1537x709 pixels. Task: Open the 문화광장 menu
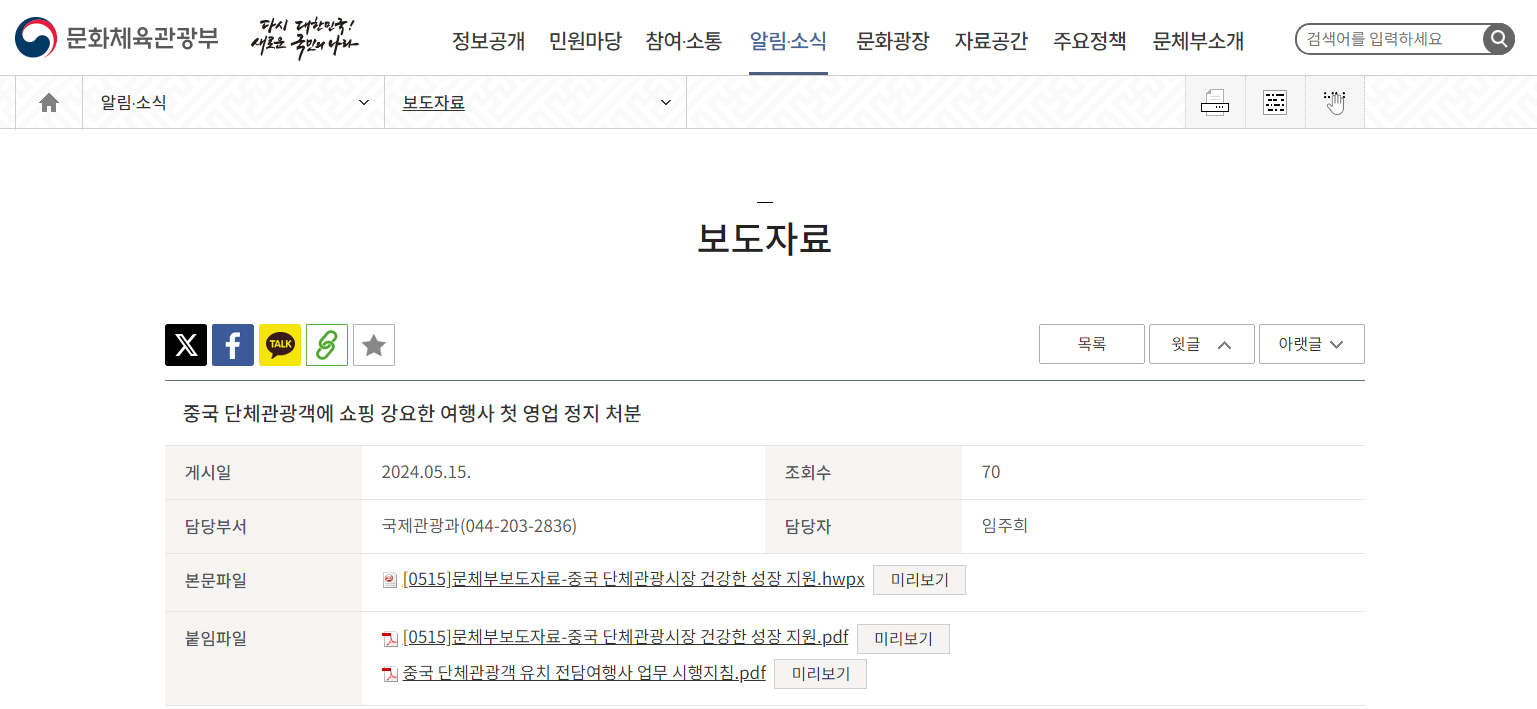(892, 41)
